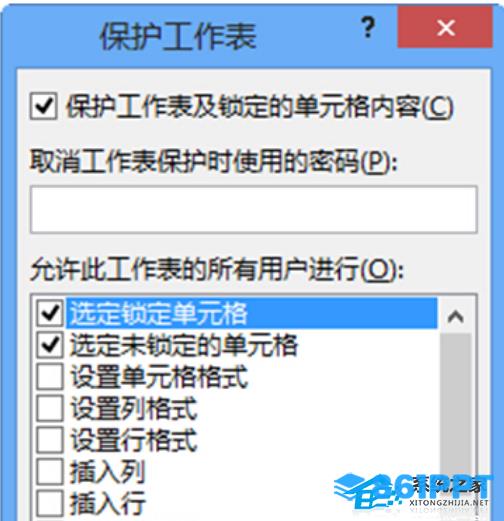Viewport: 504px width, 521px height.
Task: Uncheck 保护工作表及锁定的单元格内容 checkbox
Action: (43, 106)
